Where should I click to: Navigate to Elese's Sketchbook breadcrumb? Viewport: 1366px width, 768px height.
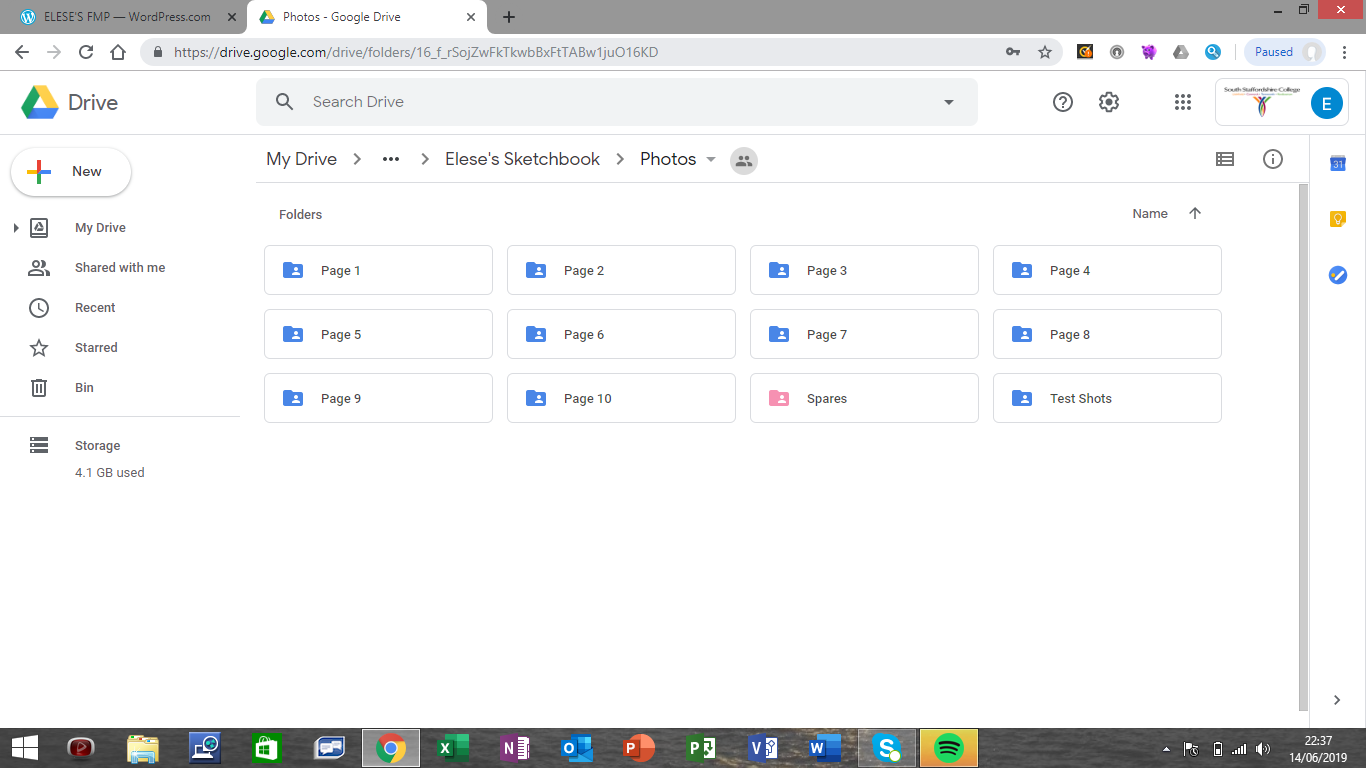[522, 159]
